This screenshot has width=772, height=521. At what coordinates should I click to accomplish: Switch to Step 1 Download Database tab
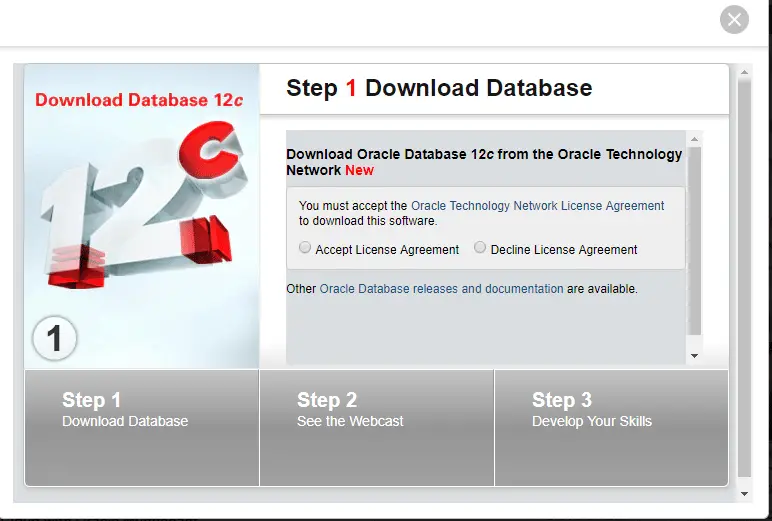tap(142, 427)
